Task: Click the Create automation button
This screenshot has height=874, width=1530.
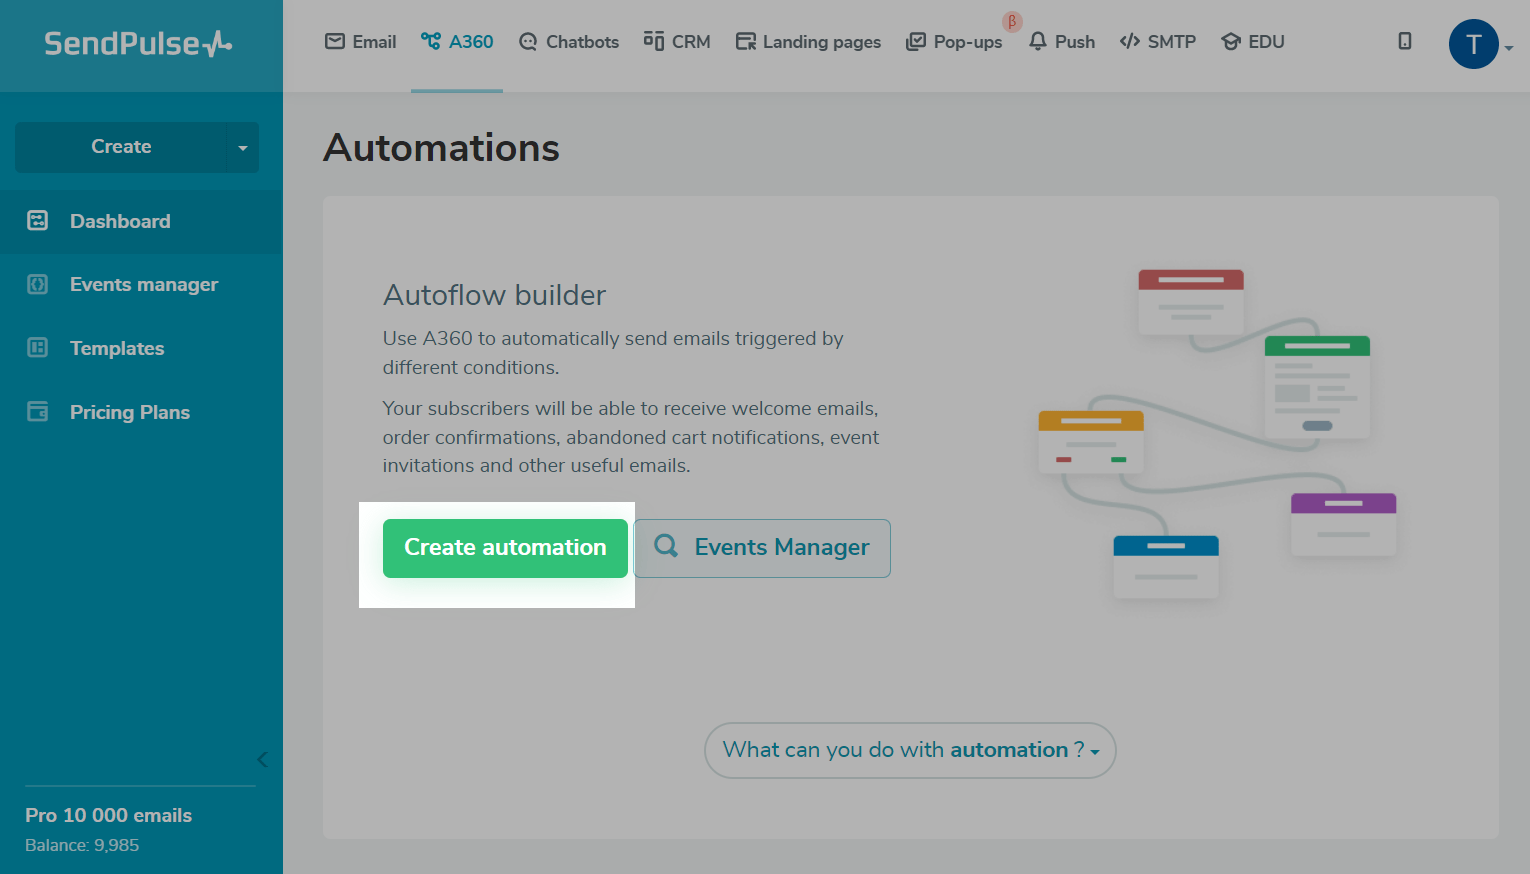Action: [x=505, y=548]
